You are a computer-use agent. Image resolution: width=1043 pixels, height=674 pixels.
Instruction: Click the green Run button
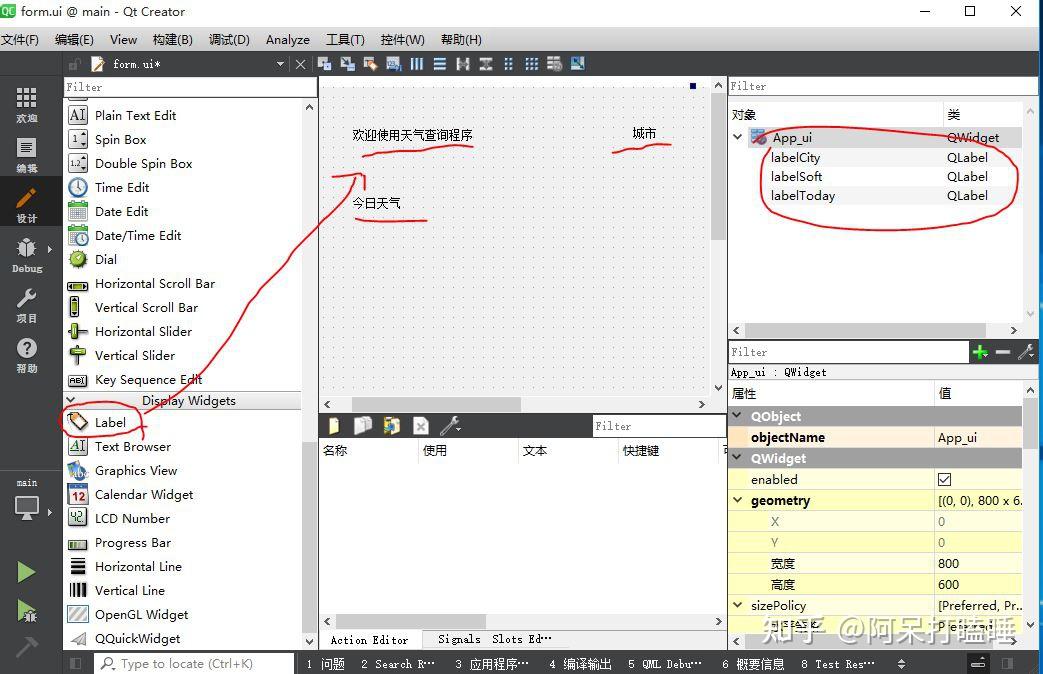(26, 572)
